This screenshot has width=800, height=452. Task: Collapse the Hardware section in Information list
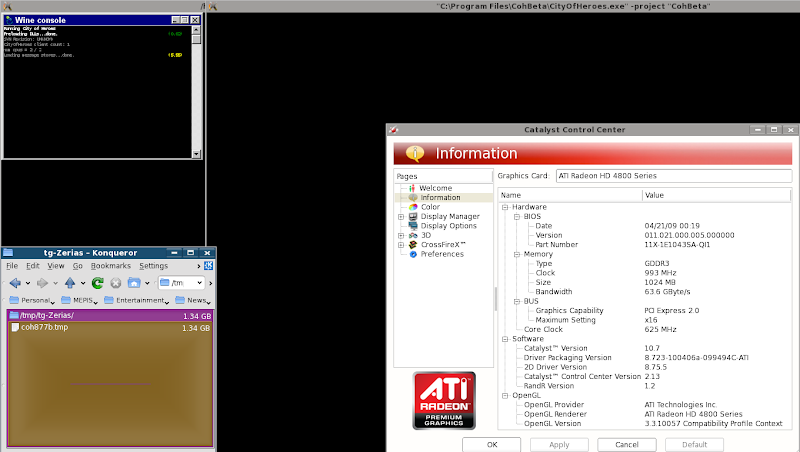(x=505, y=207)
